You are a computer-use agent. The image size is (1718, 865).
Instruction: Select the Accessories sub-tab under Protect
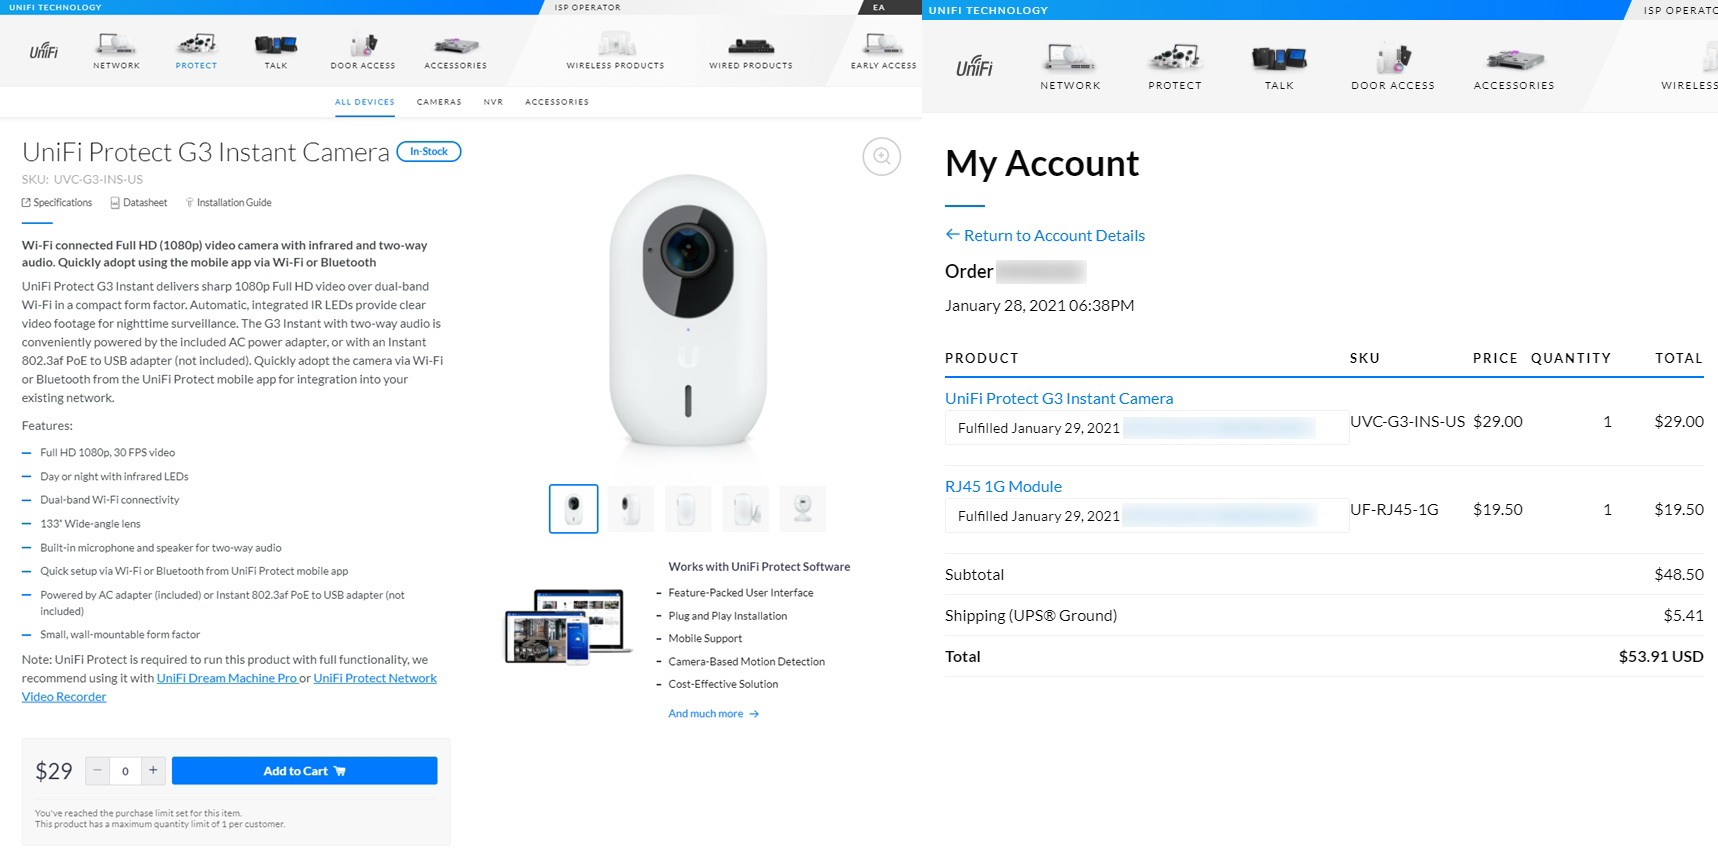557,102
